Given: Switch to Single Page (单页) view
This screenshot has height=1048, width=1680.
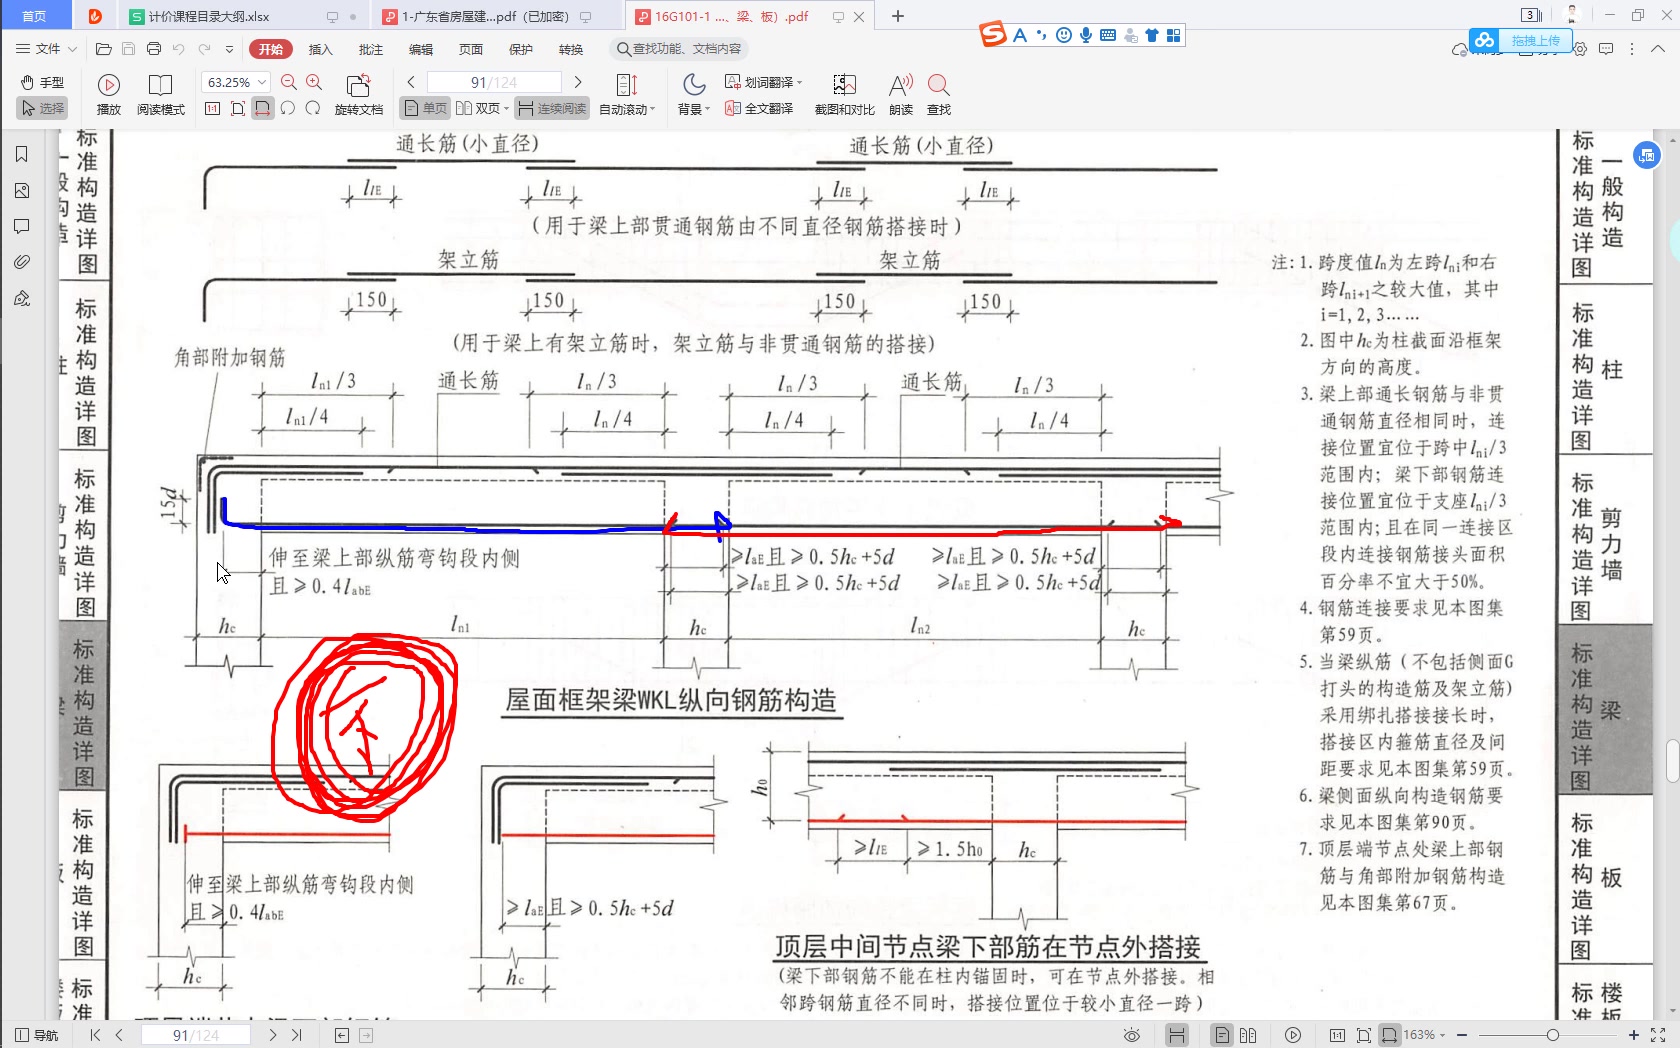Looking at the screenshot, I should (425, 108).
